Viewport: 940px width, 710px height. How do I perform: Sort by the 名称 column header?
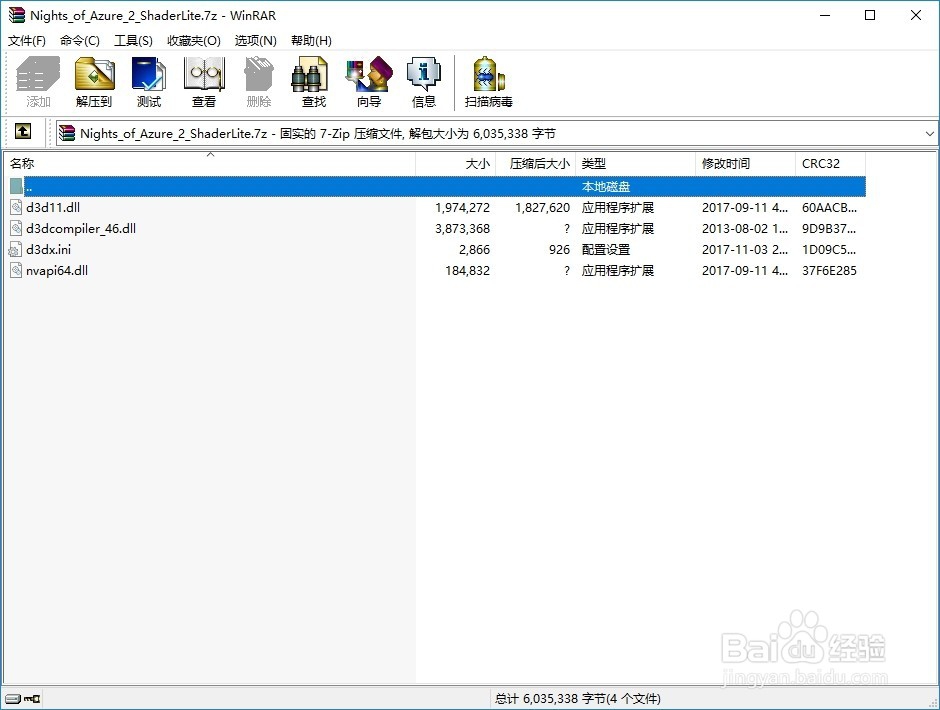[x=210, y=164]
